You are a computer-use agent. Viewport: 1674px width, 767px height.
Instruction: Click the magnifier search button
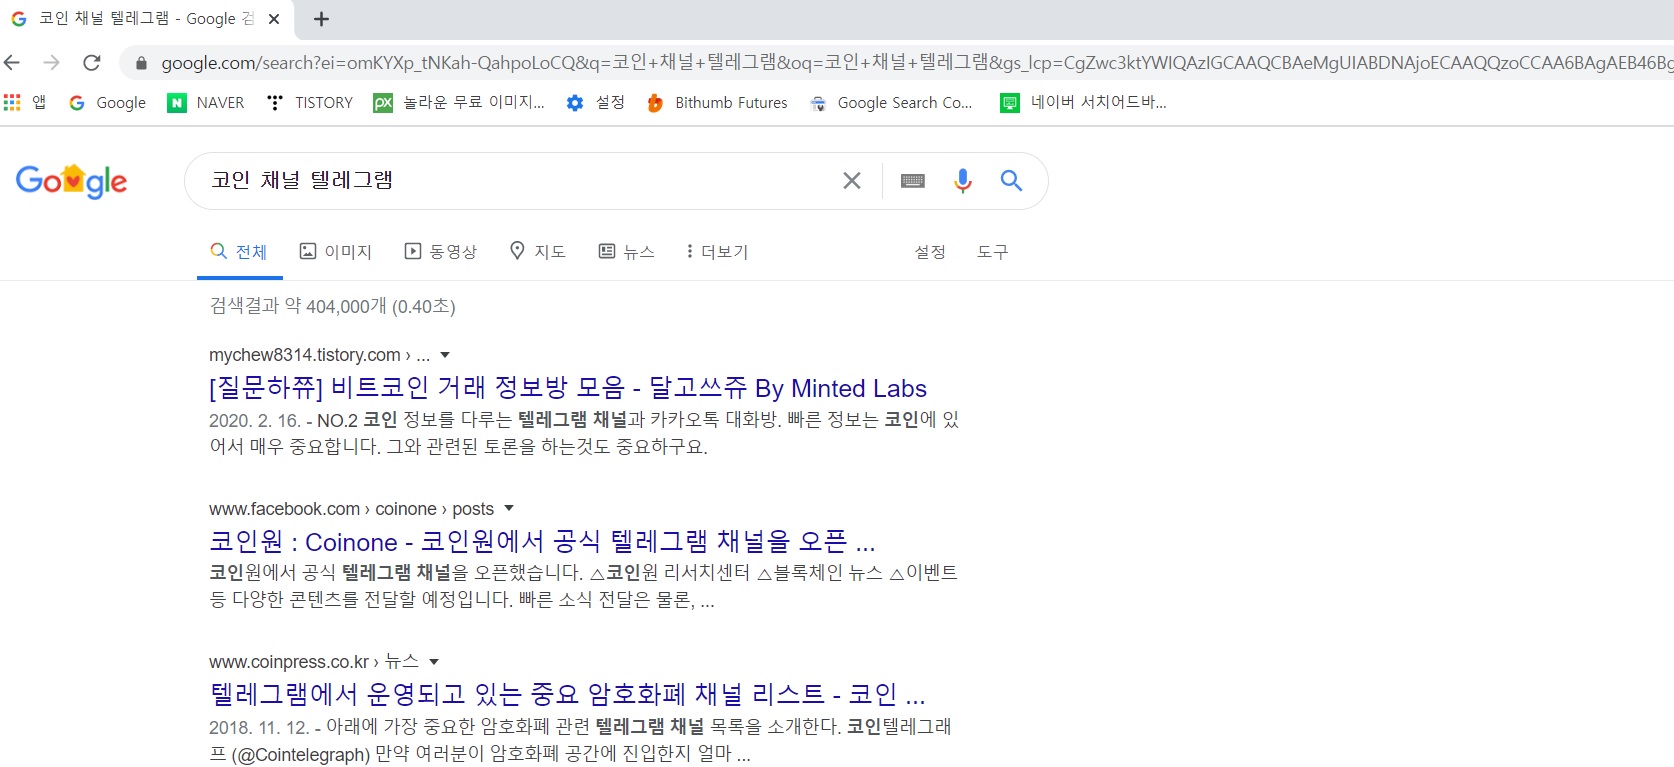click(1011, 180)
